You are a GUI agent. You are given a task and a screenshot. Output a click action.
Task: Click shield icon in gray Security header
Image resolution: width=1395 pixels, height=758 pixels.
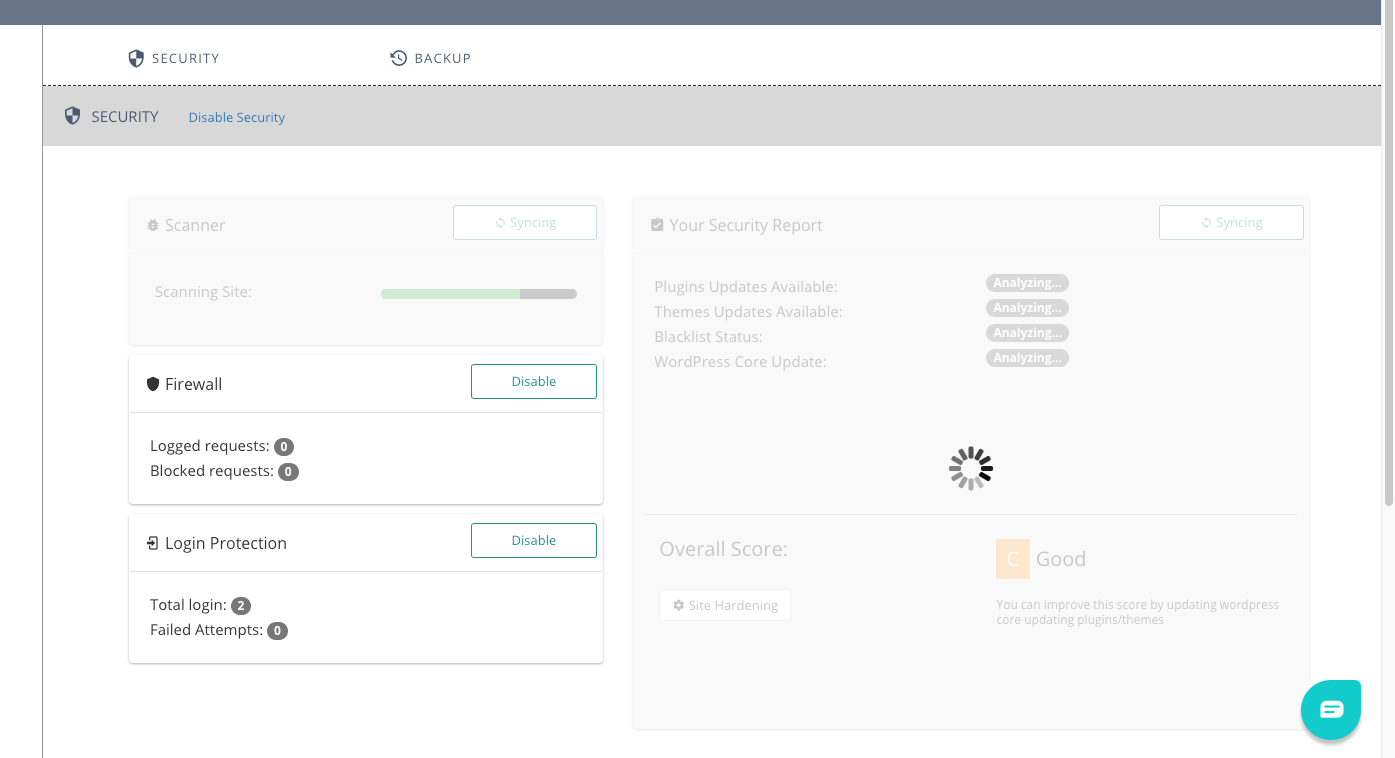72,116
